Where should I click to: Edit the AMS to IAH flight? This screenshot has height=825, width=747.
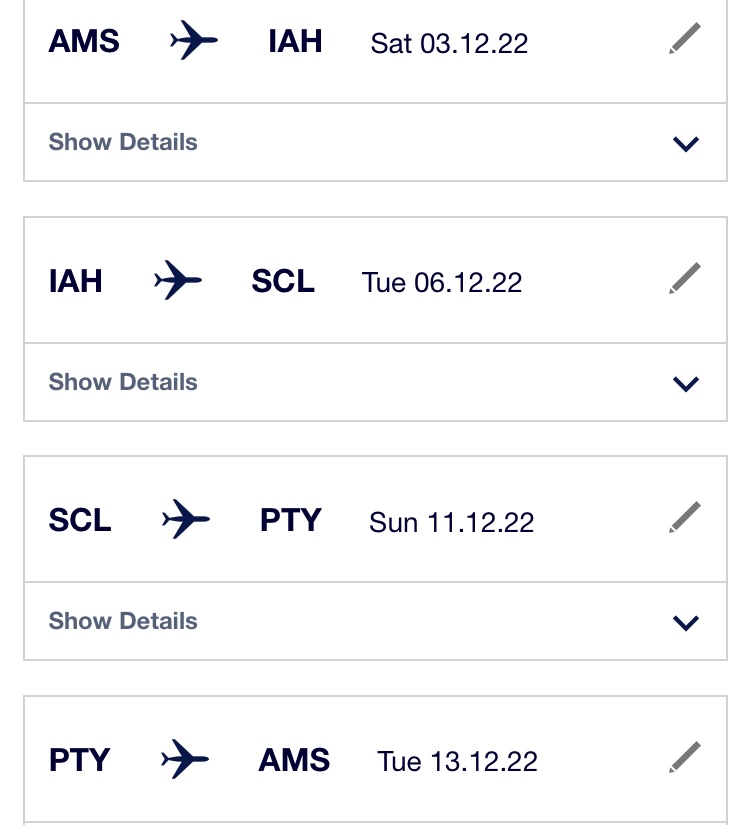point(684,38)
